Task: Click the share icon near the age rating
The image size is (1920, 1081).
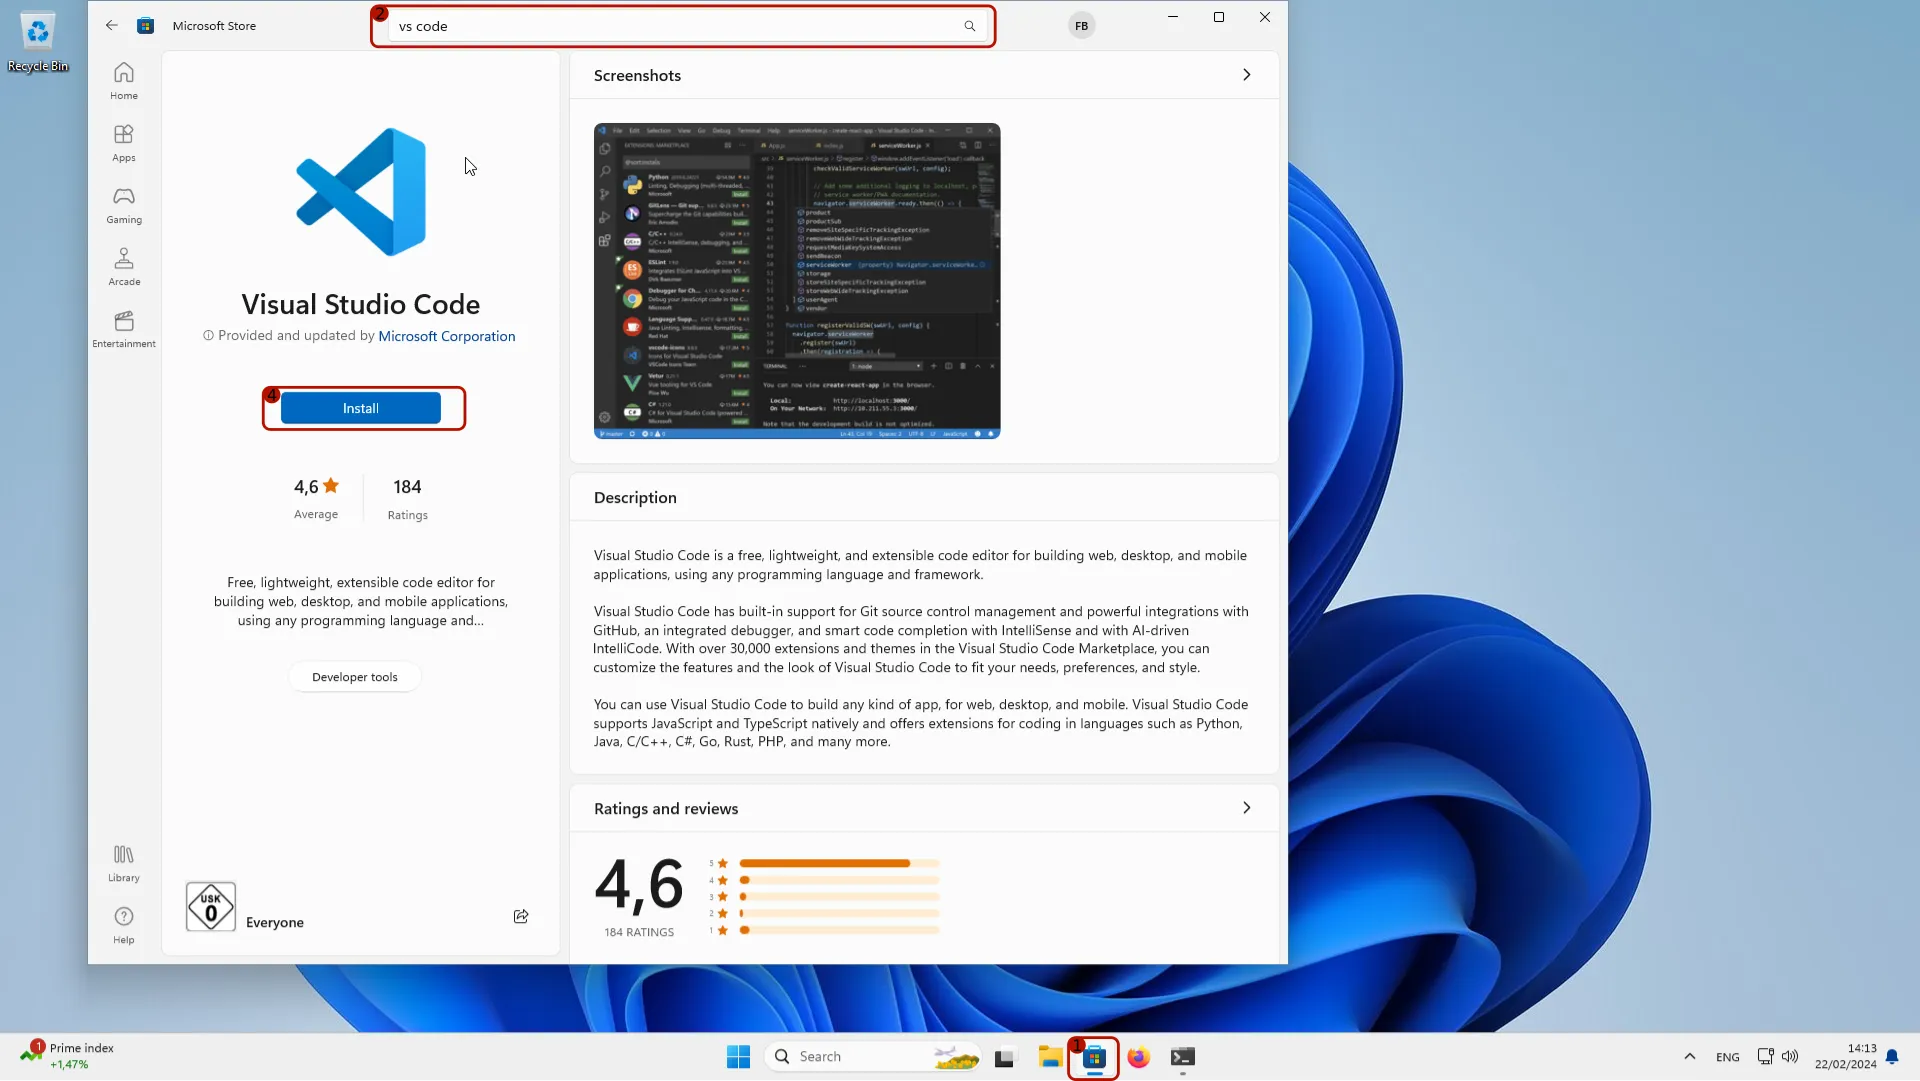Action: click(521, 916)
